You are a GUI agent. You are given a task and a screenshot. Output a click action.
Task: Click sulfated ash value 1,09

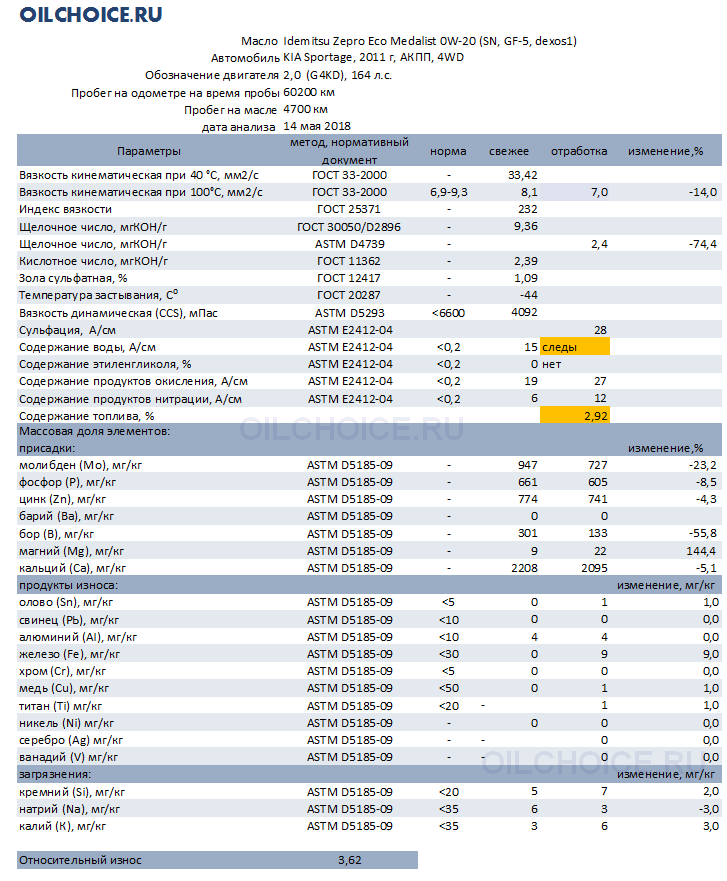tap(525, 278)
